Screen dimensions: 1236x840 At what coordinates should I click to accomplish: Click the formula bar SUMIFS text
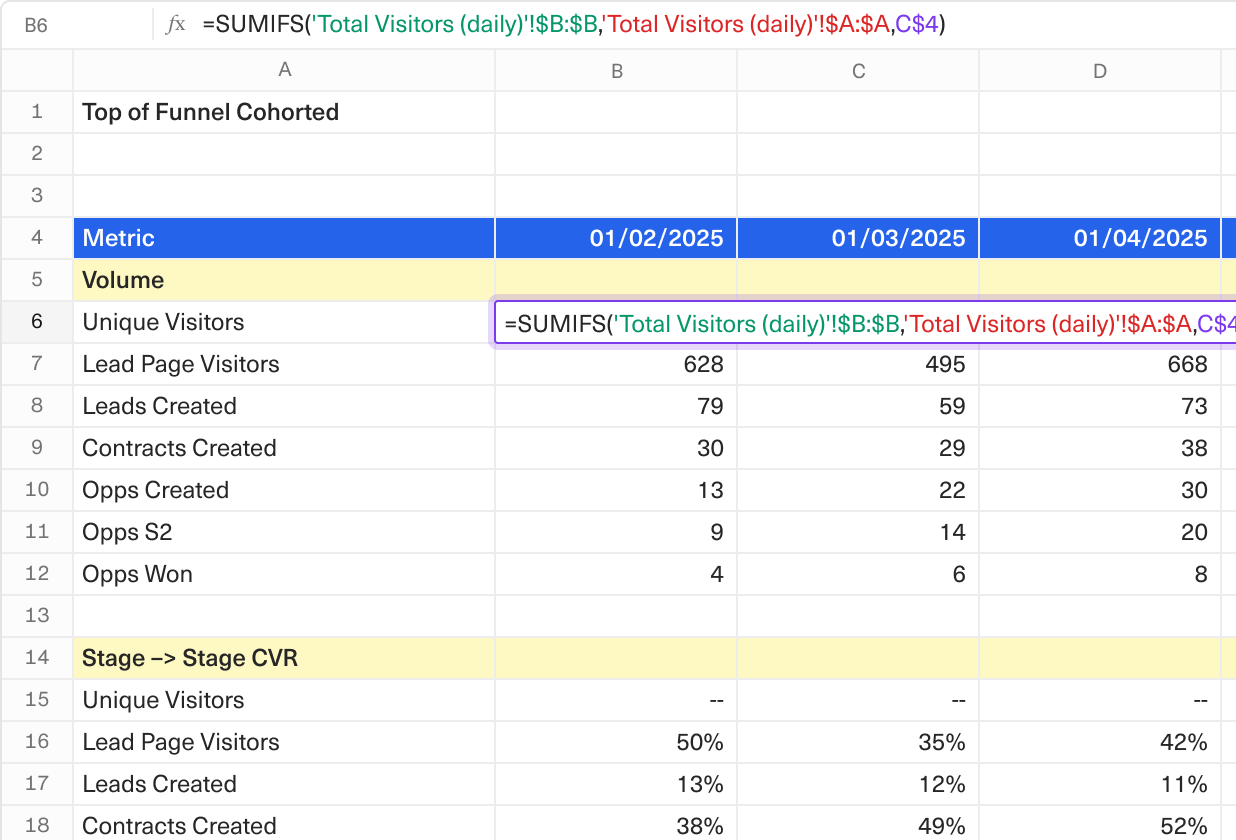point(574,25)
